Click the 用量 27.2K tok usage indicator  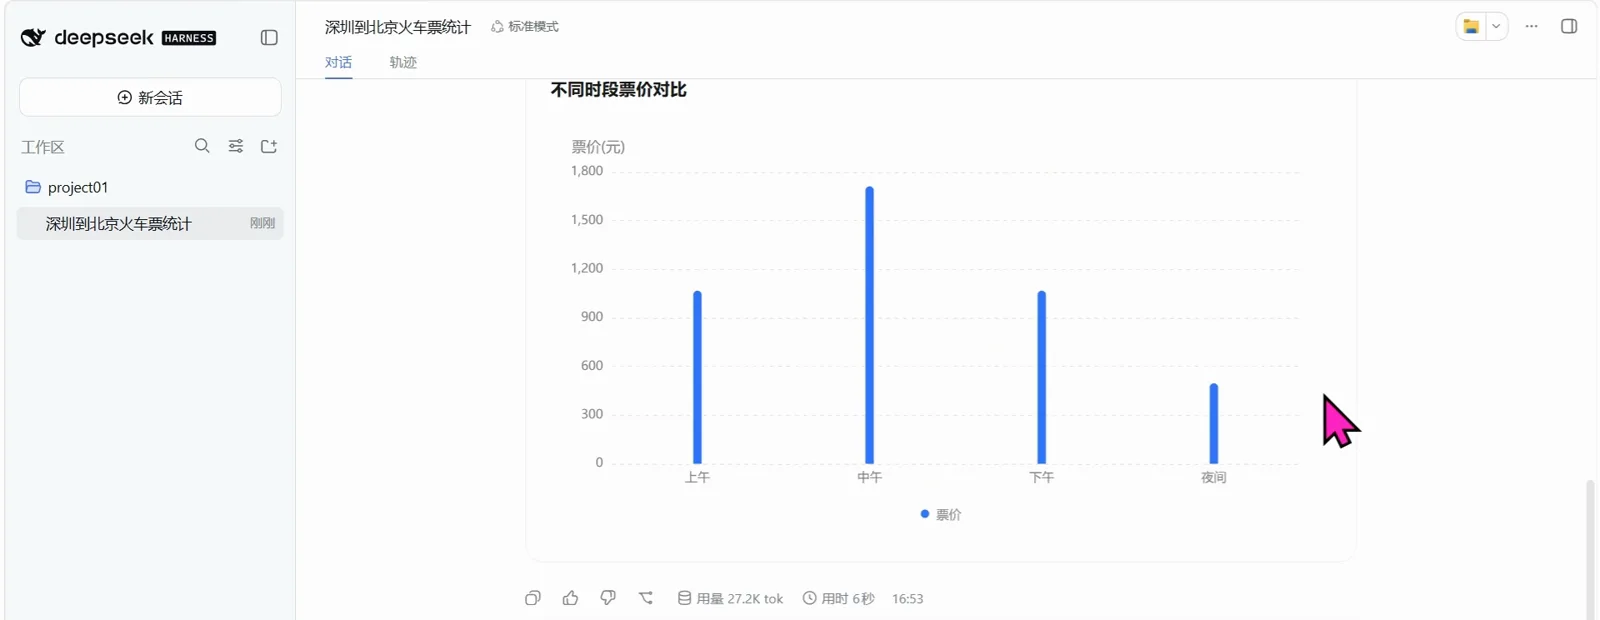730,598
